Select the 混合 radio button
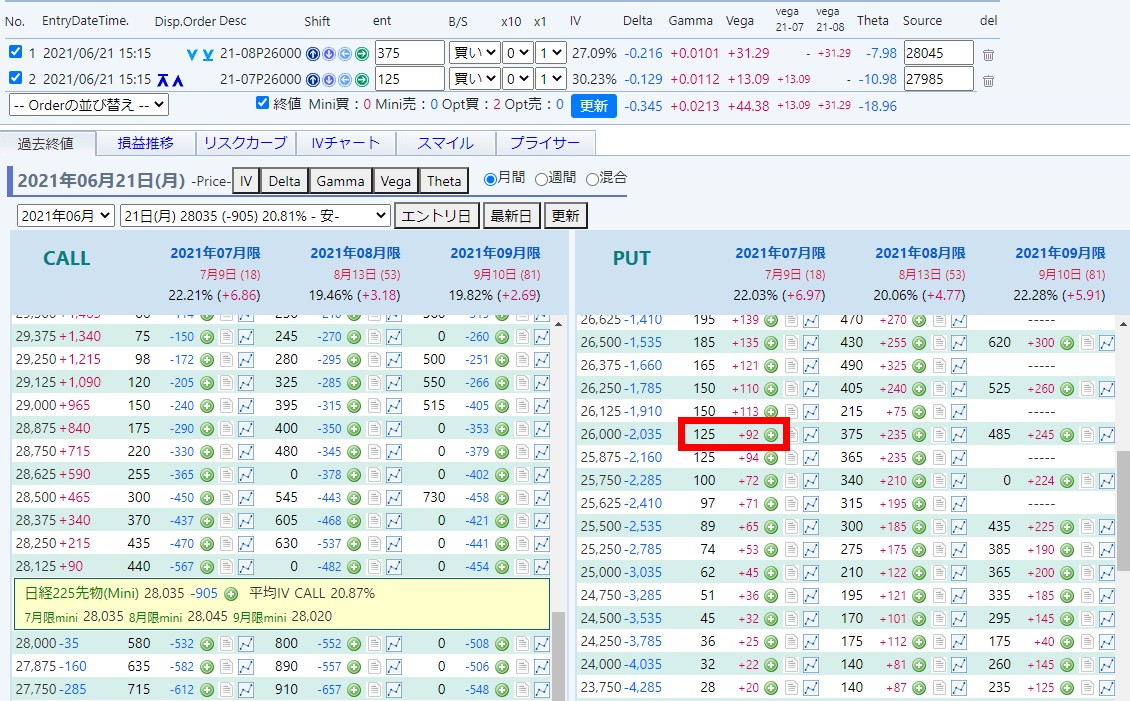 [x=592, y=179]
